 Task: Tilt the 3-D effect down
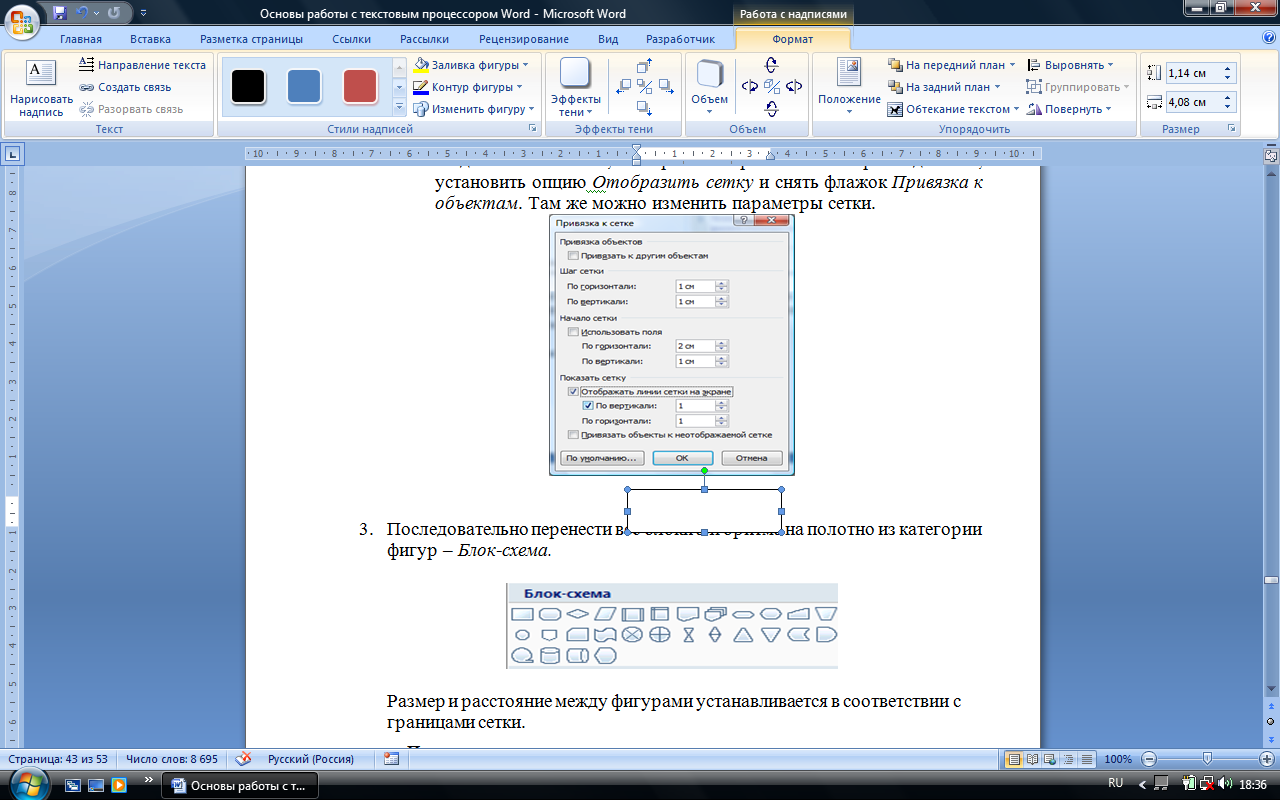click(x=771, y=108)
